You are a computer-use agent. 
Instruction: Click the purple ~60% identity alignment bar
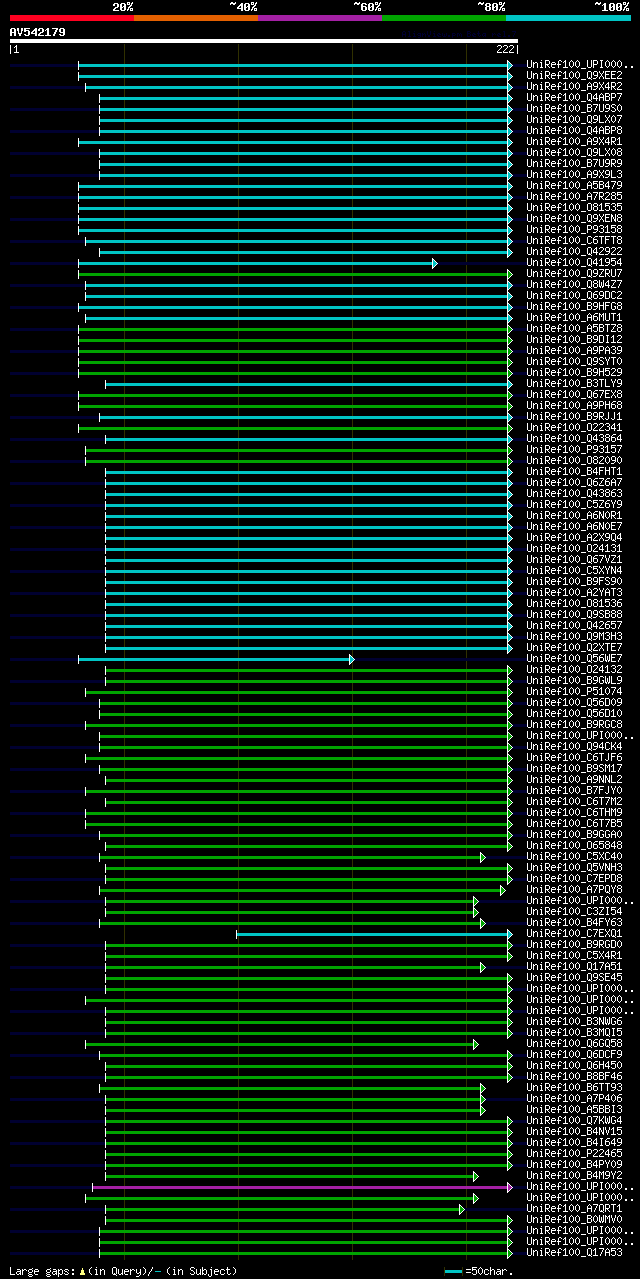[x=302, y=1187]
